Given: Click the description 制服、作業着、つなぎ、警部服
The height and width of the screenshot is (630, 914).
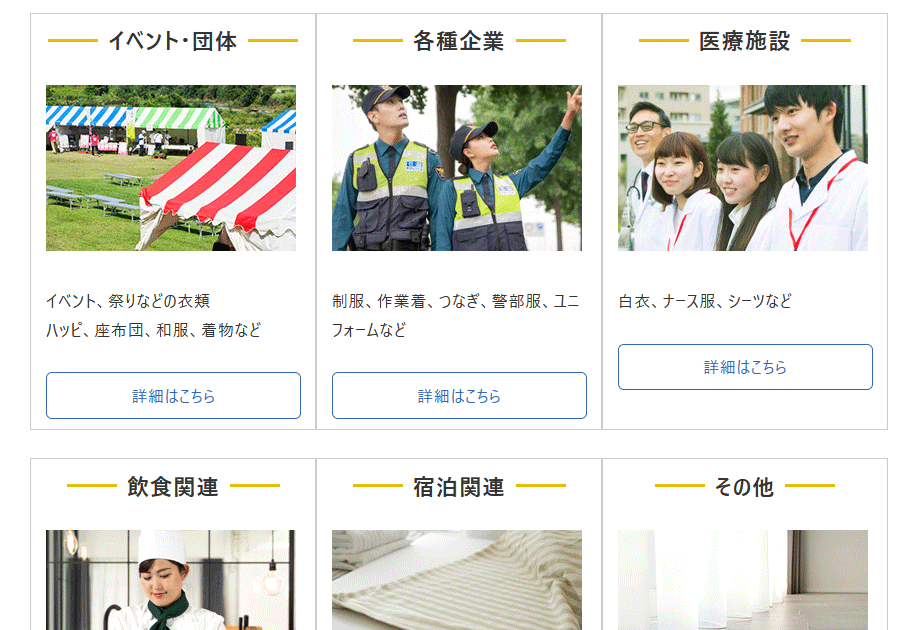Looking at the screenshot, I should pyautogui.click(x=437, y=301).
